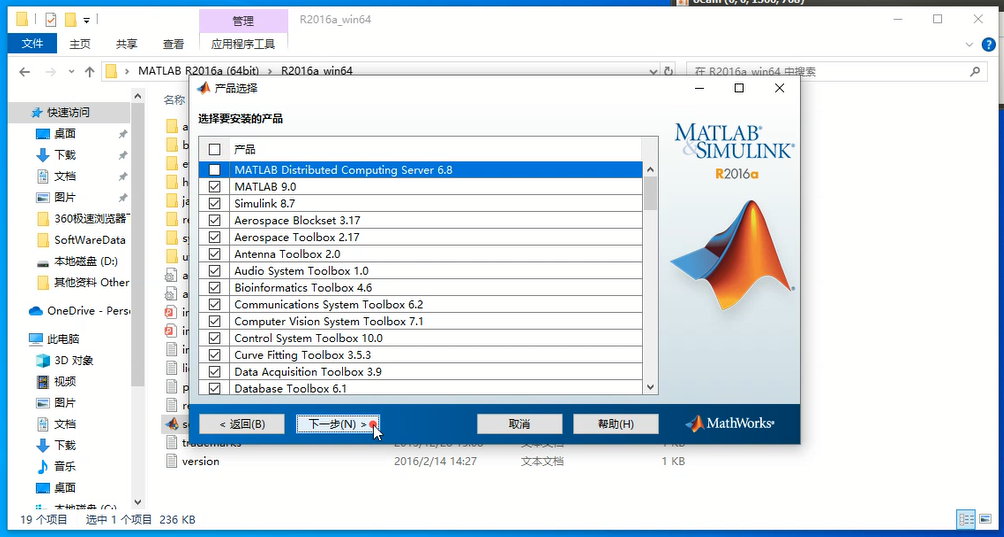Open Explorer help question mark icon
This screenshot has height=537, width=1004.
989,44
